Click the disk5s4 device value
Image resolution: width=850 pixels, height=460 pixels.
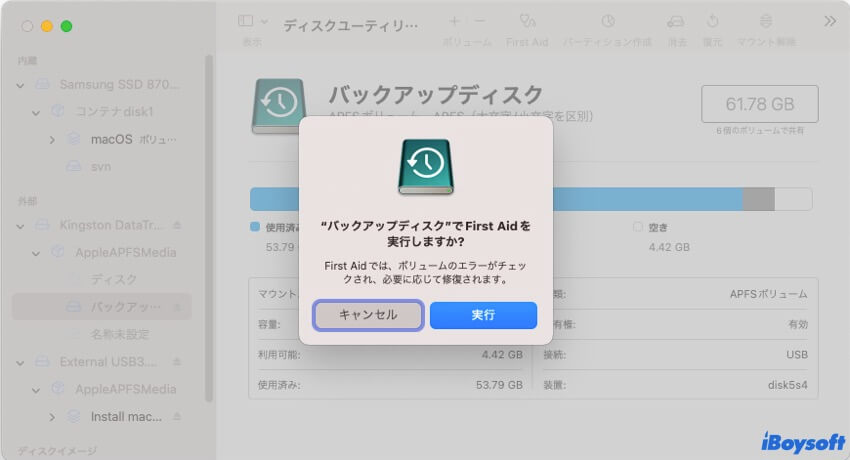coord(787,385)
